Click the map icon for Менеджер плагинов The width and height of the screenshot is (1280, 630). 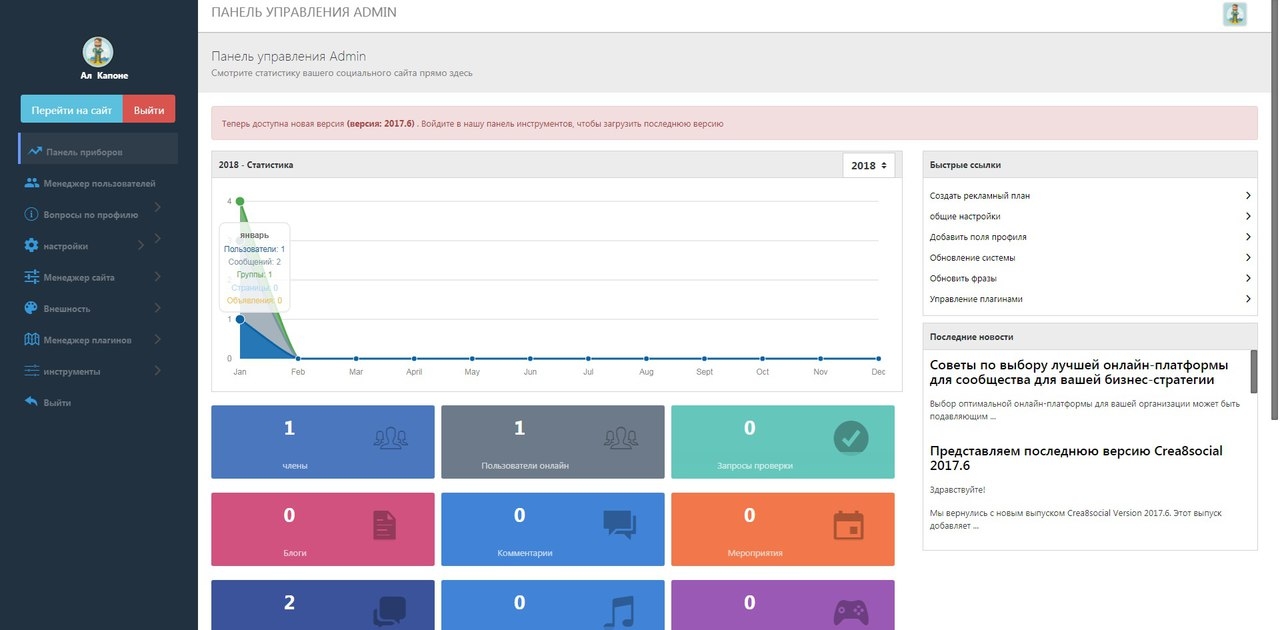click(x=32, y=339)
